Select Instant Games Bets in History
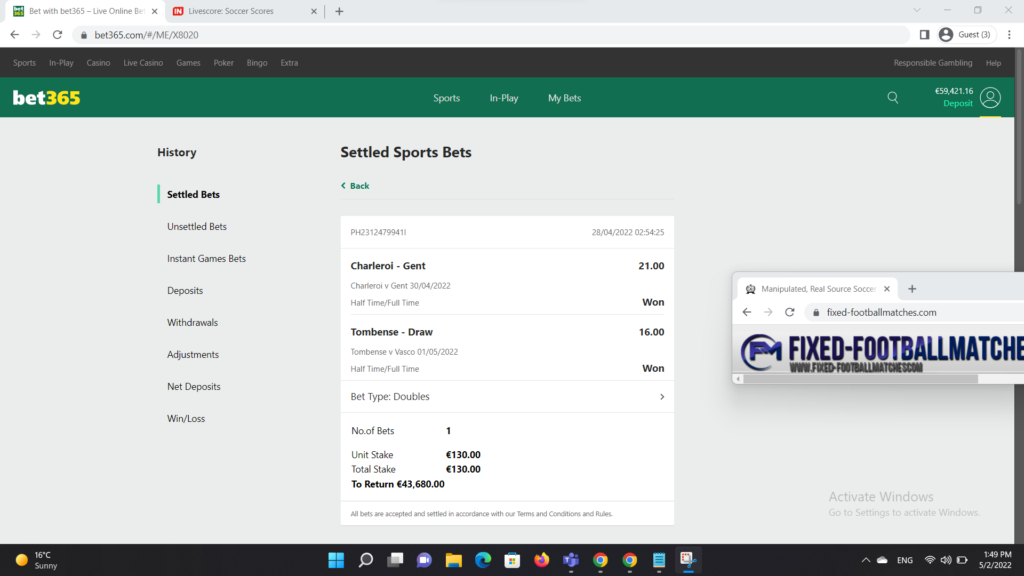 [206, 258]
